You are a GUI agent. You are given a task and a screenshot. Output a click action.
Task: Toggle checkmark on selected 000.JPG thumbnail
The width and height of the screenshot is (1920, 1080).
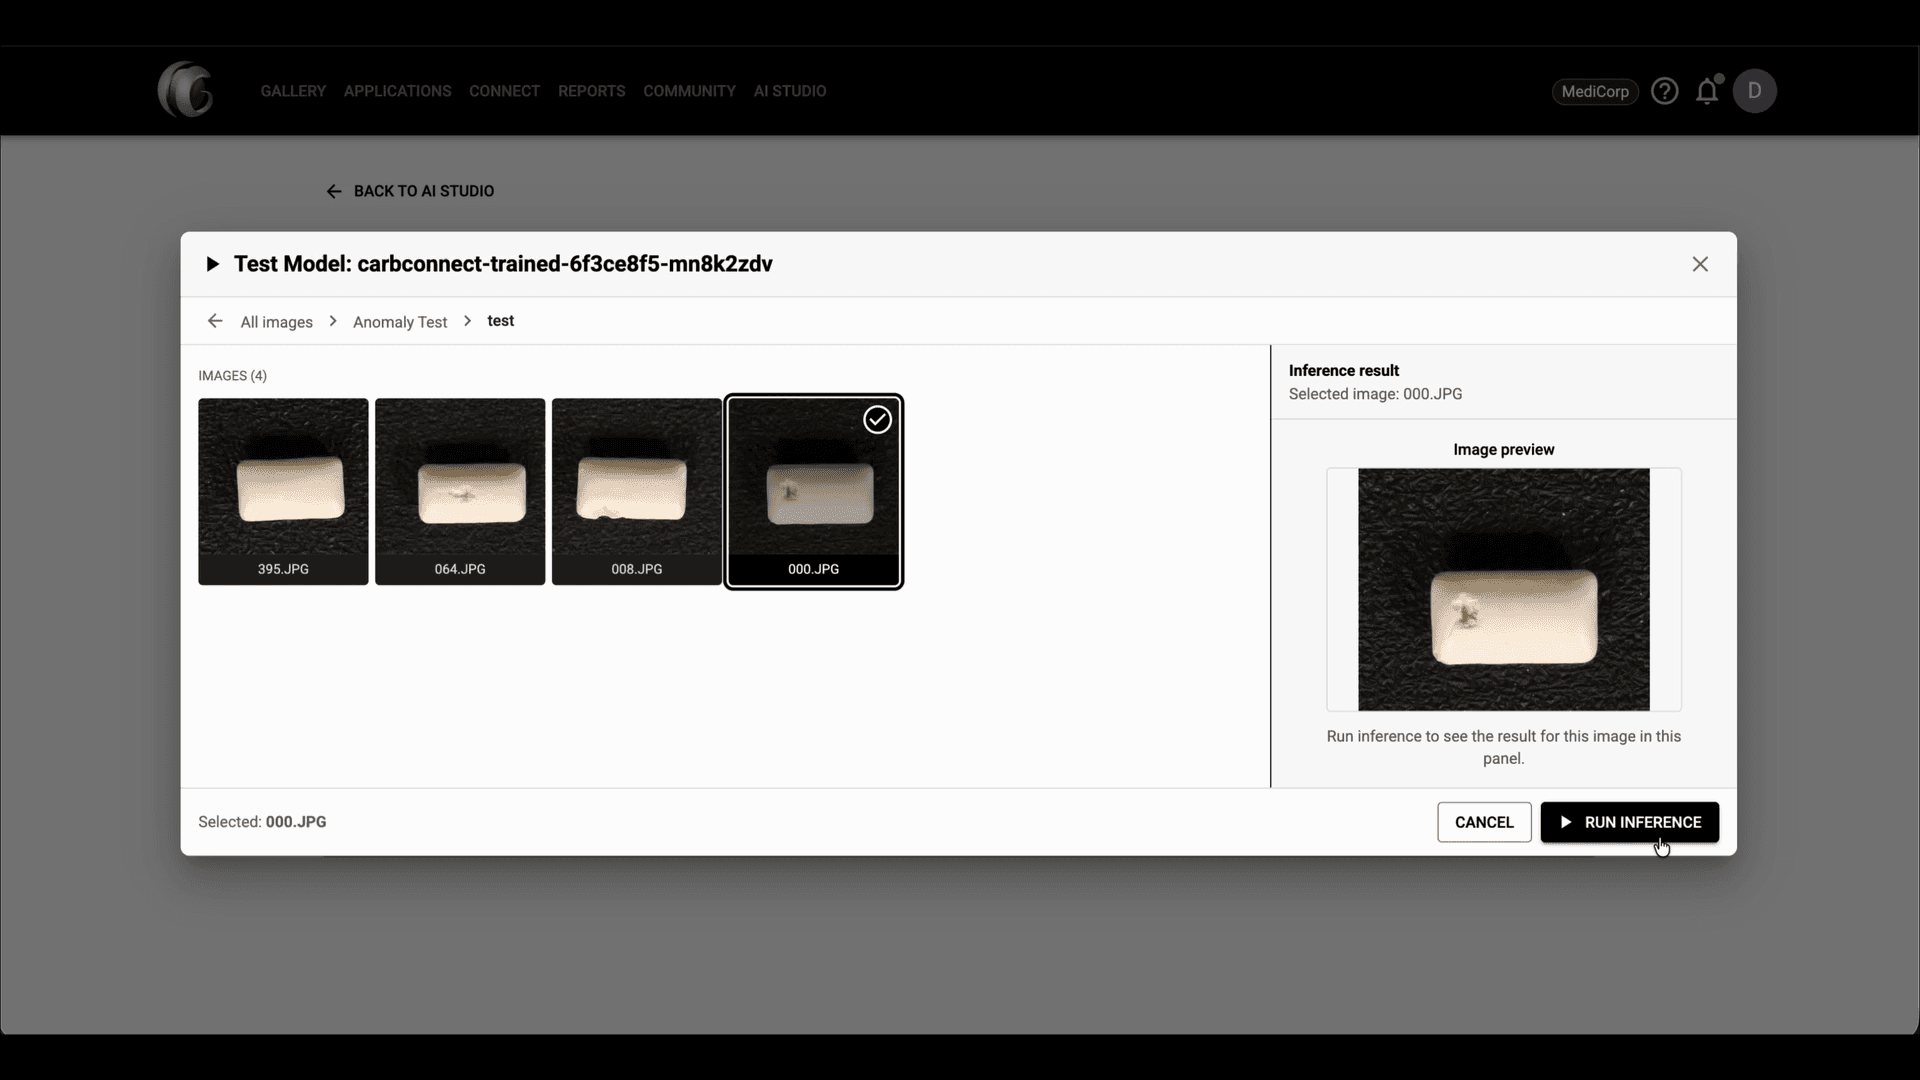[877, 420]
